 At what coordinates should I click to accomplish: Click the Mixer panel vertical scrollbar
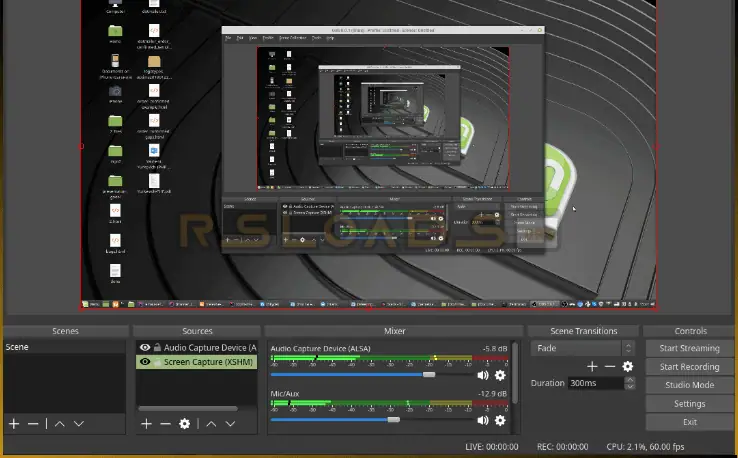click(x=515, y=372)
